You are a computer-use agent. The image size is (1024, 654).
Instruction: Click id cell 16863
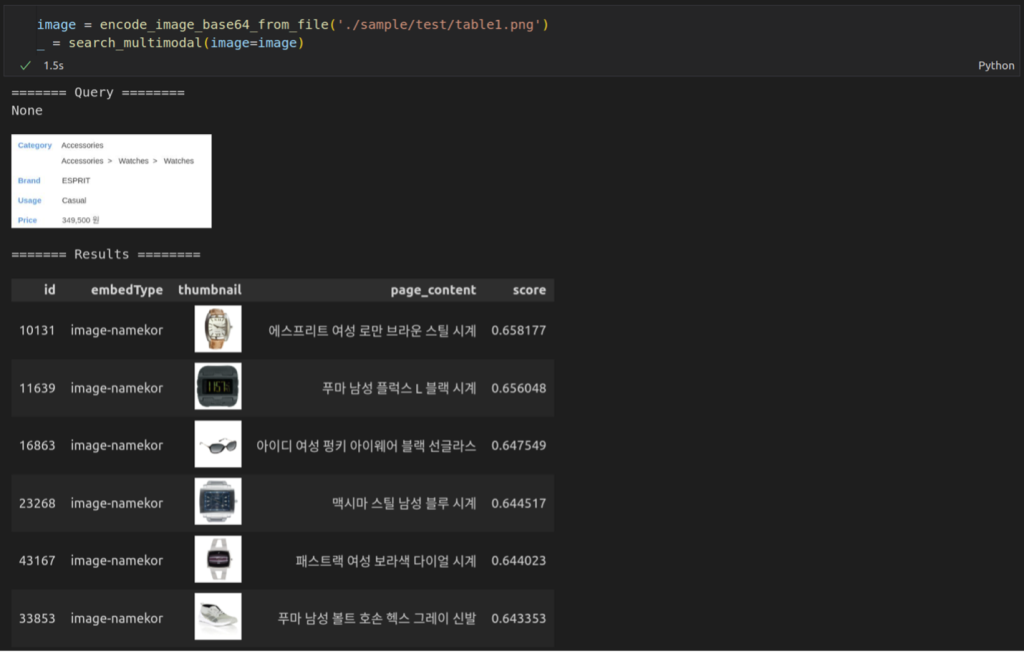tap(37, 446)
